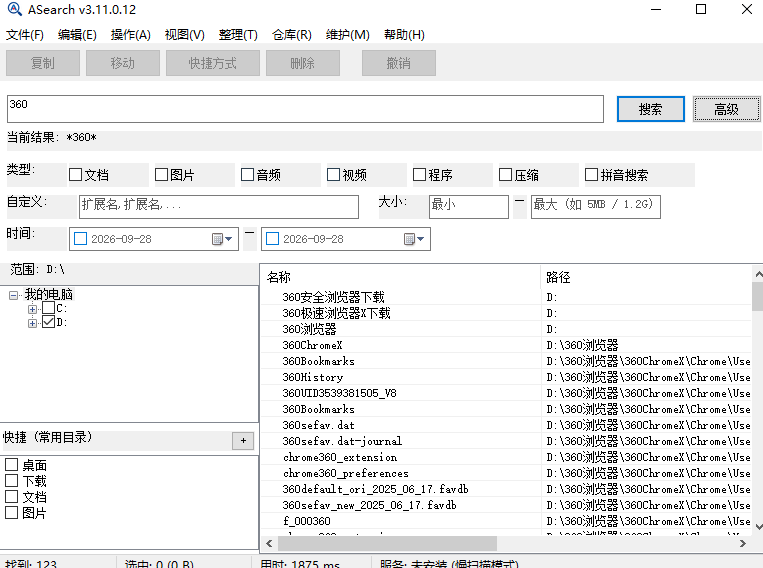Select result 360ChromeX
This screenshot has height=568, width=763.
pyautogui.click(x=312, y=345)
